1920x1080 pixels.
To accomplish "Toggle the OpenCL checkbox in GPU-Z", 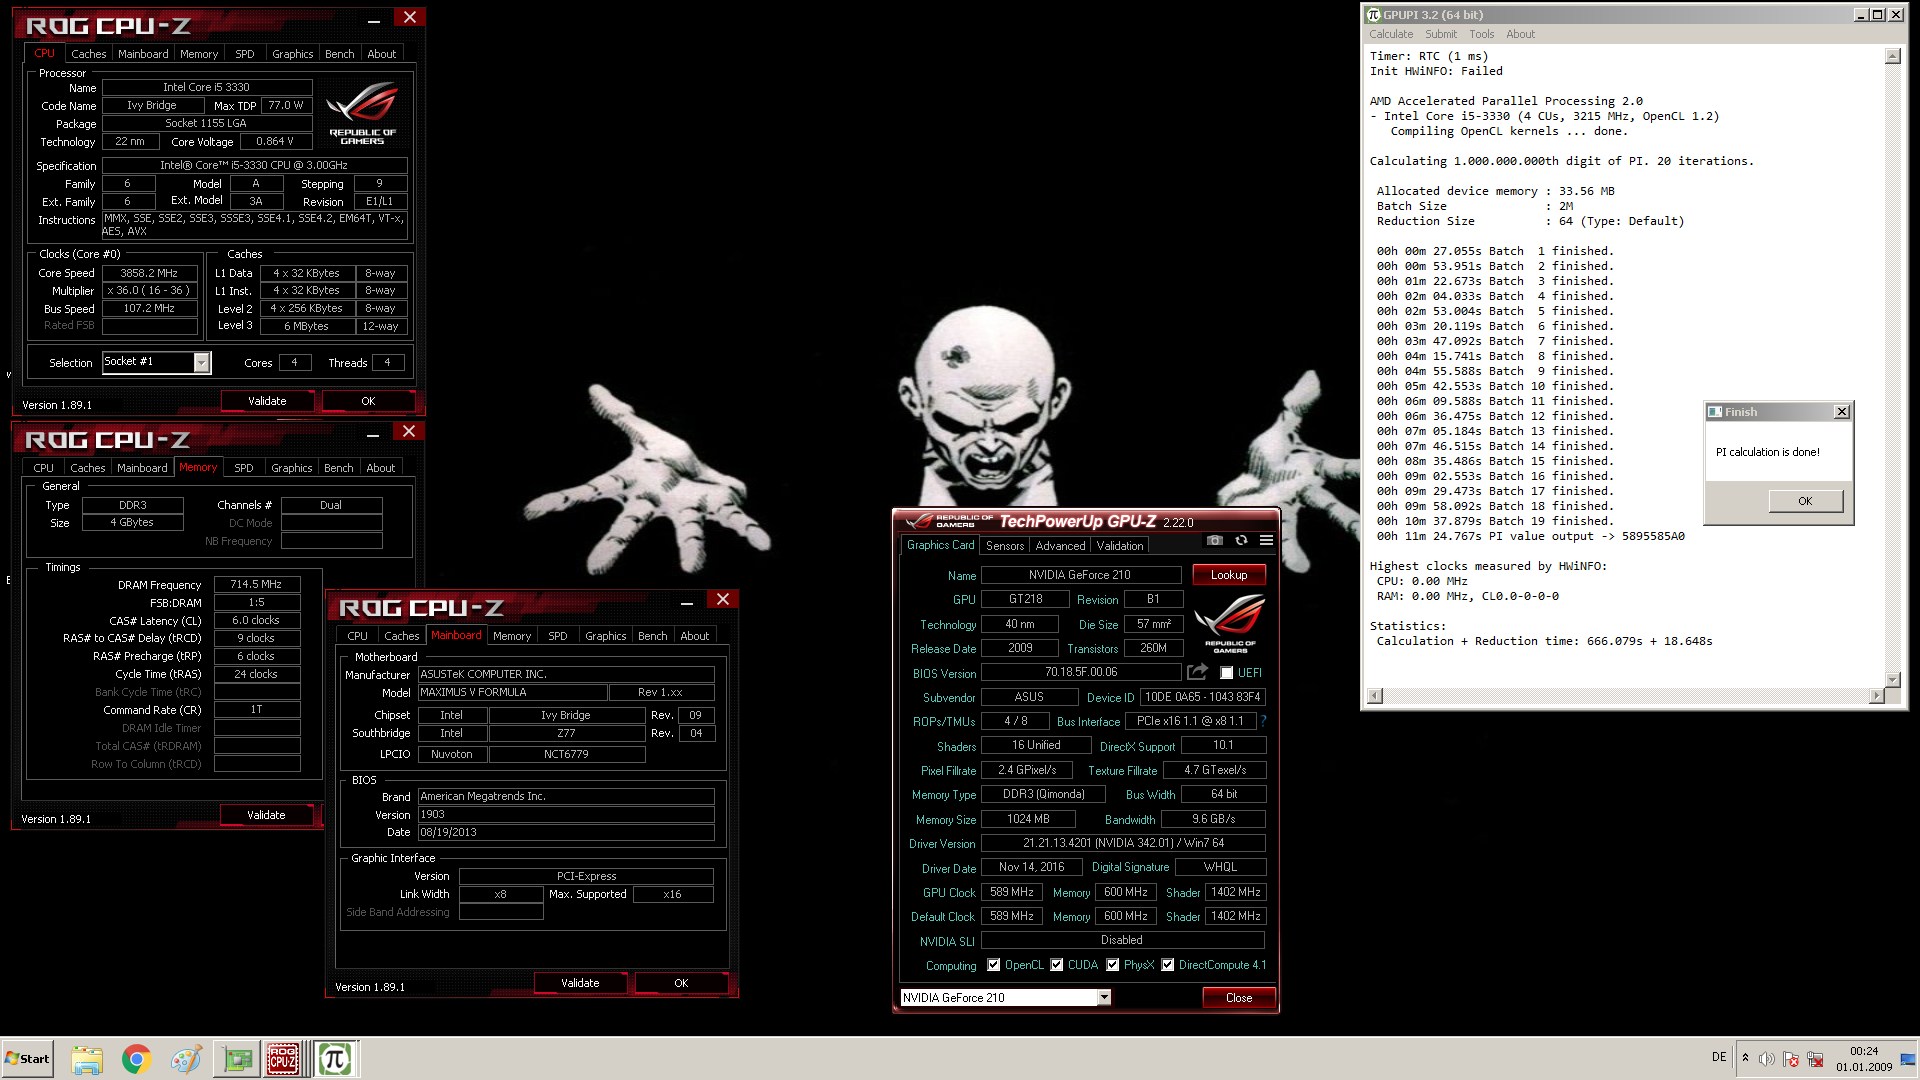I will [993, 965].
